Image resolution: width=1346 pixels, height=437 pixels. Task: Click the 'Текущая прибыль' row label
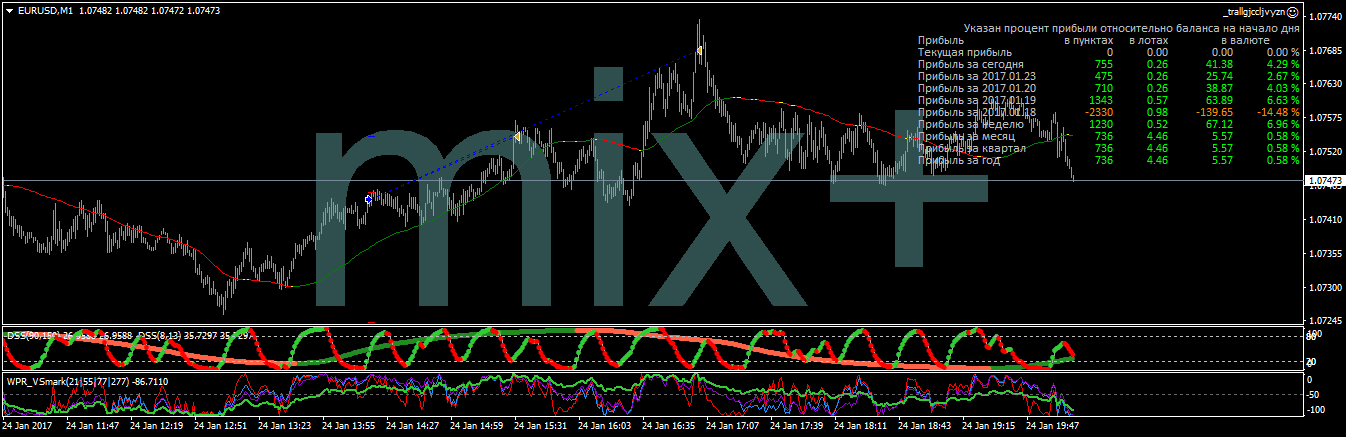tap(965, 52)
